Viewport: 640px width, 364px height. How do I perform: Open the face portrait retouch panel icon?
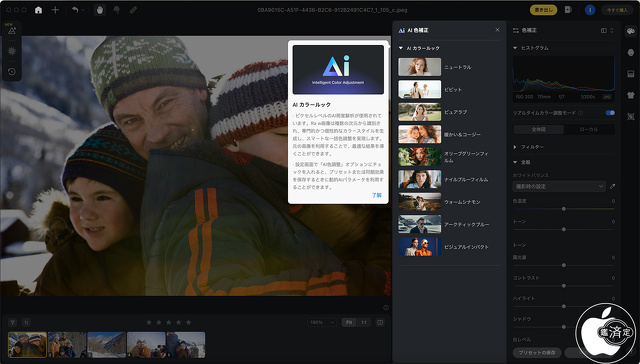point(631,53)
